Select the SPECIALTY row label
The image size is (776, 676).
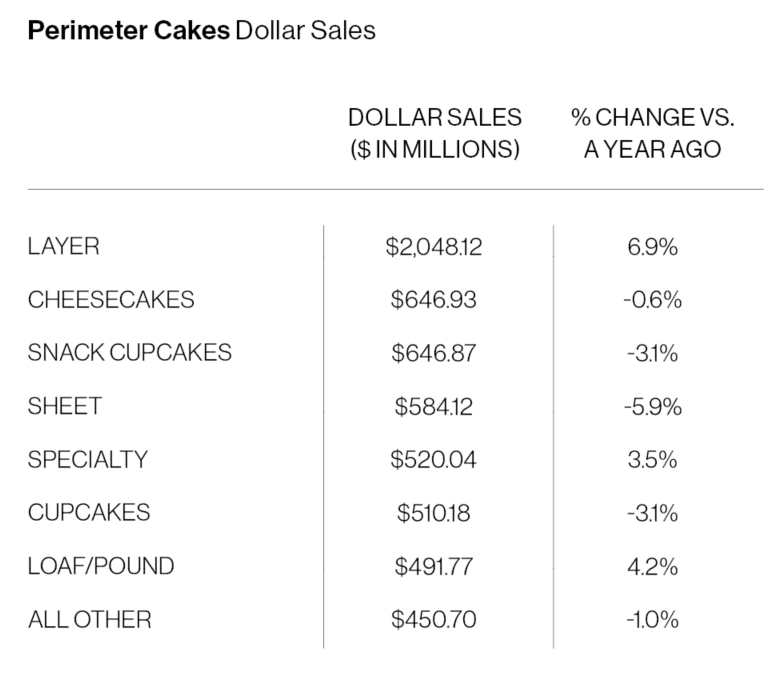coord(88,459)
